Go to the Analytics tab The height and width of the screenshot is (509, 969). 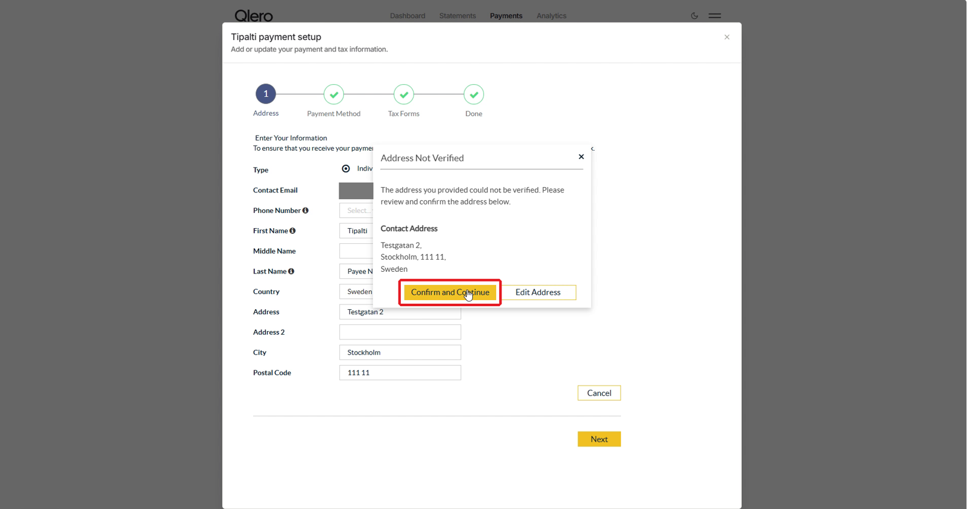(x=551, y=16)
